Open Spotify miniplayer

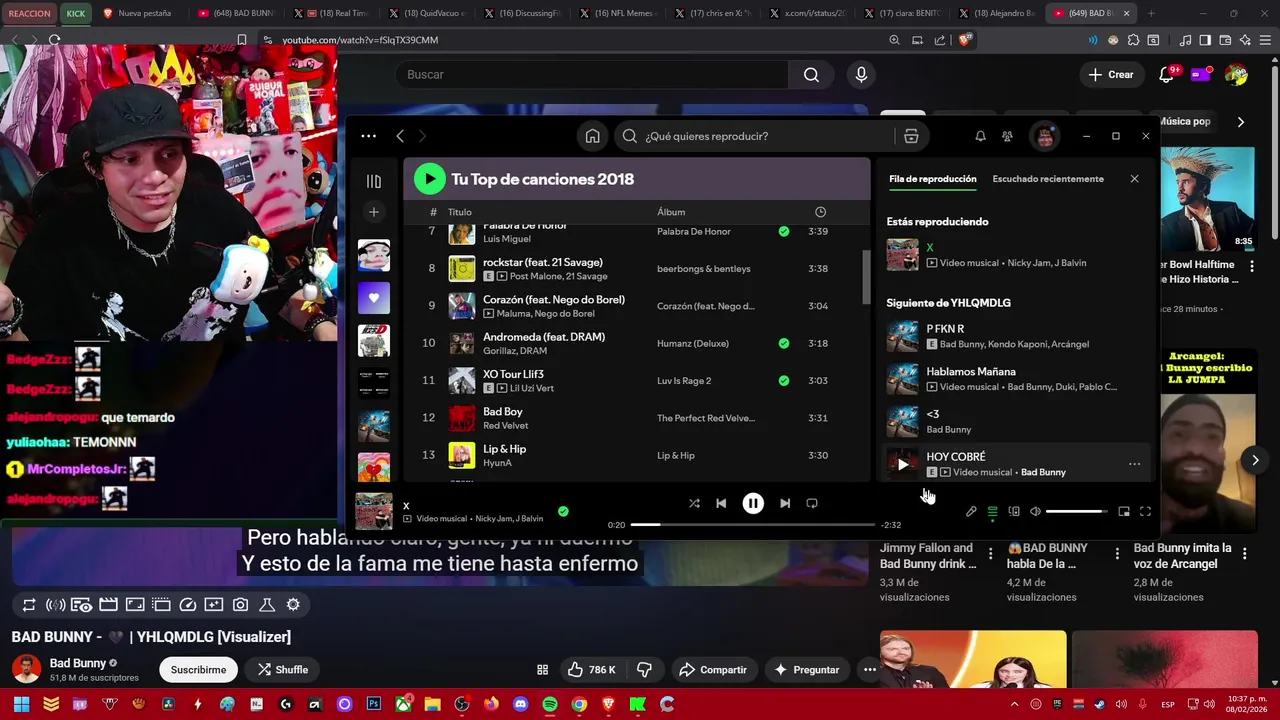(1124, 512)
